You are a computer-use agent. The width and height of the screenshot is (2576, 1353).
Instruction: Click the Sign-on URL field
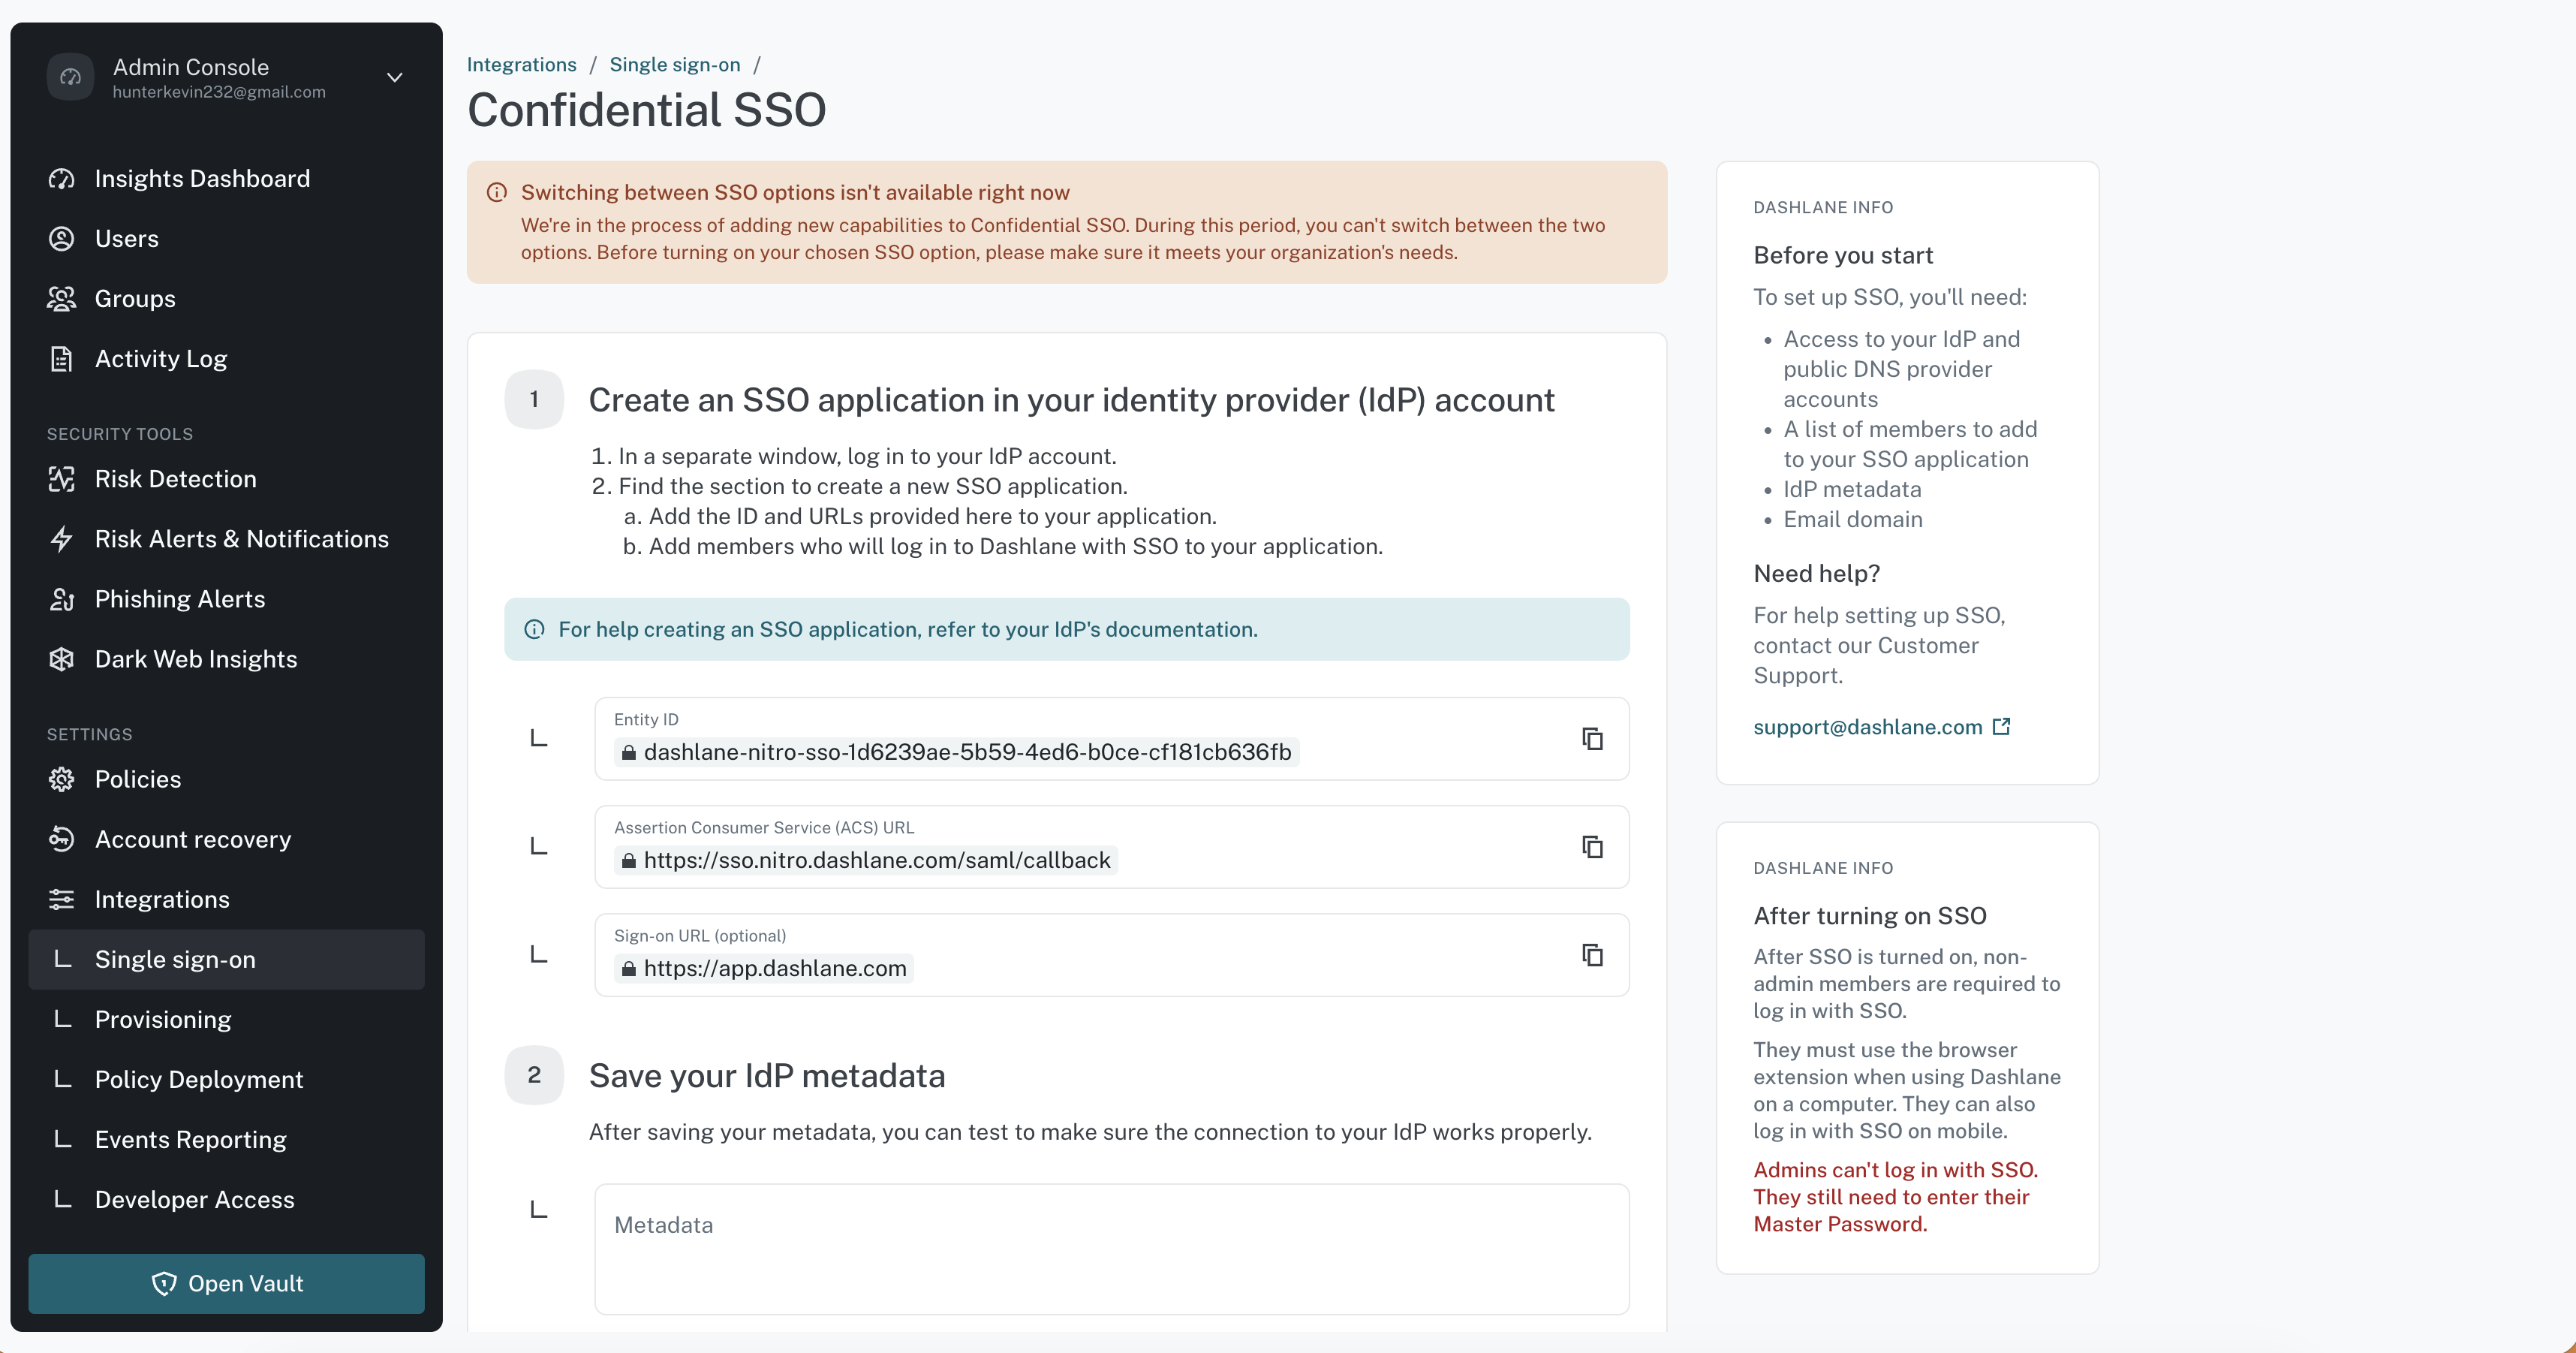pyautogui.click(x=1111, y=954)
